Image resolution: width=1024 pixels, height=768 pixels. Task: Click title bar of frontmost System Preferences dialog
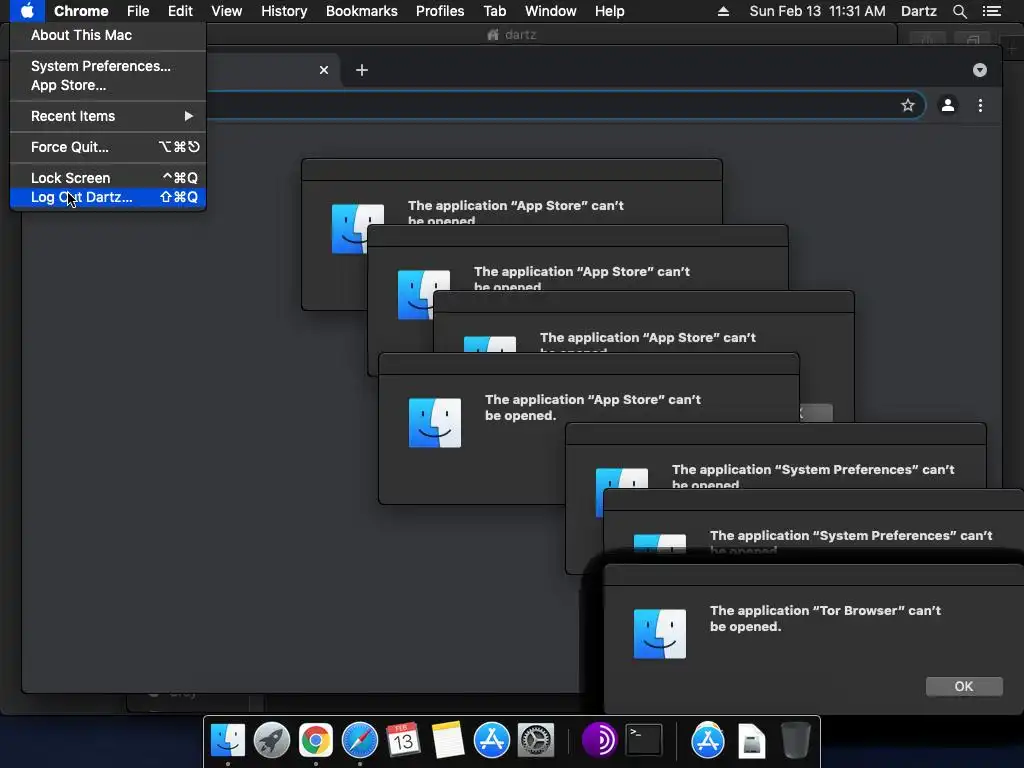[813, 500]
